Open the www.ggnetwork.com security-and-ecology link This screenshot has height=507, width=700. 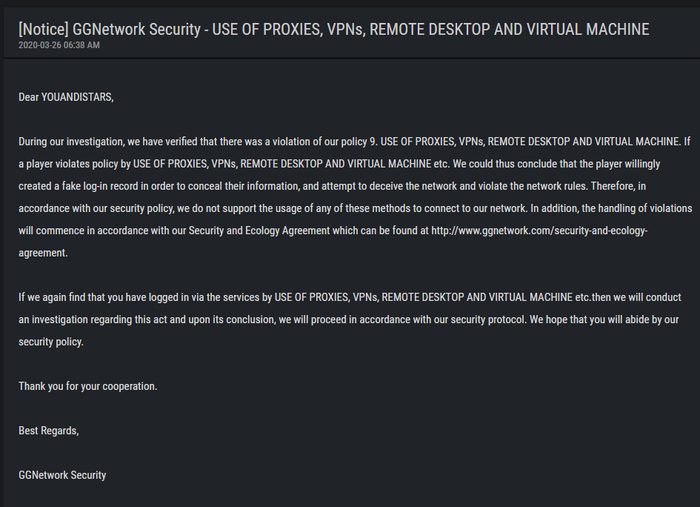[539, 231]
